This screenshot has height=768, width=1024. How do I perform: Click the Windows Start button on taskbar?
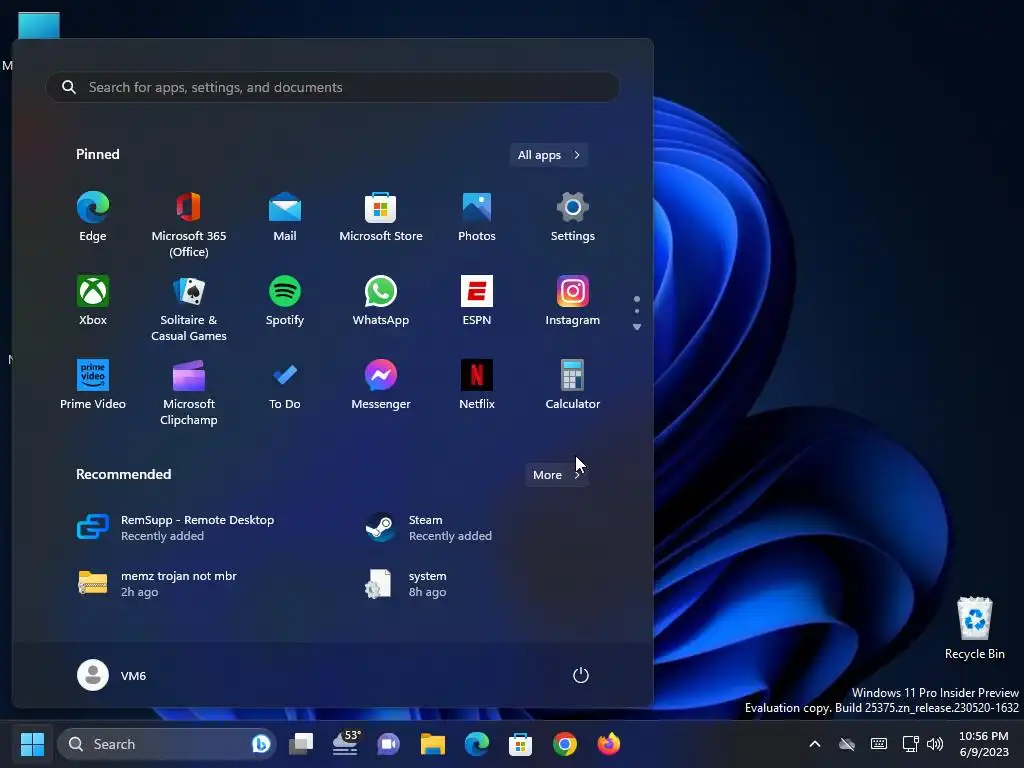pyautogui.click(x=32, y=744)
